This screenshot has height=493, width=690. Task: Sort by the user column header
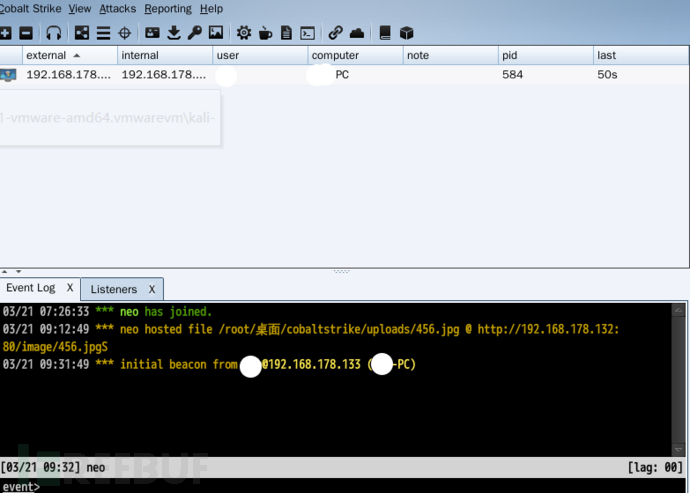(261, 55)
